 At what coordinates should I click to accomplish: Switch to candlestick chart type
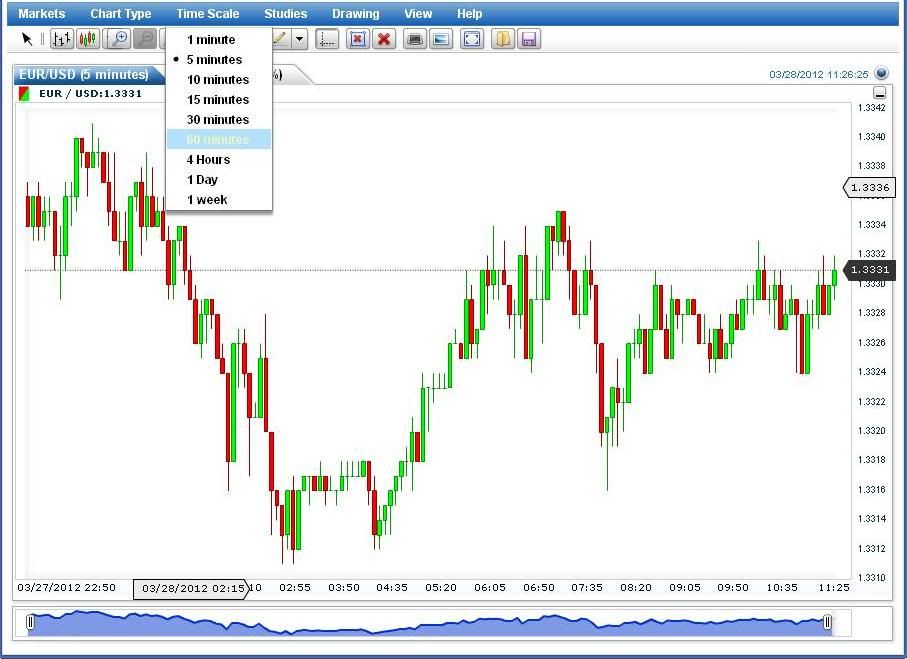[87, 39]
